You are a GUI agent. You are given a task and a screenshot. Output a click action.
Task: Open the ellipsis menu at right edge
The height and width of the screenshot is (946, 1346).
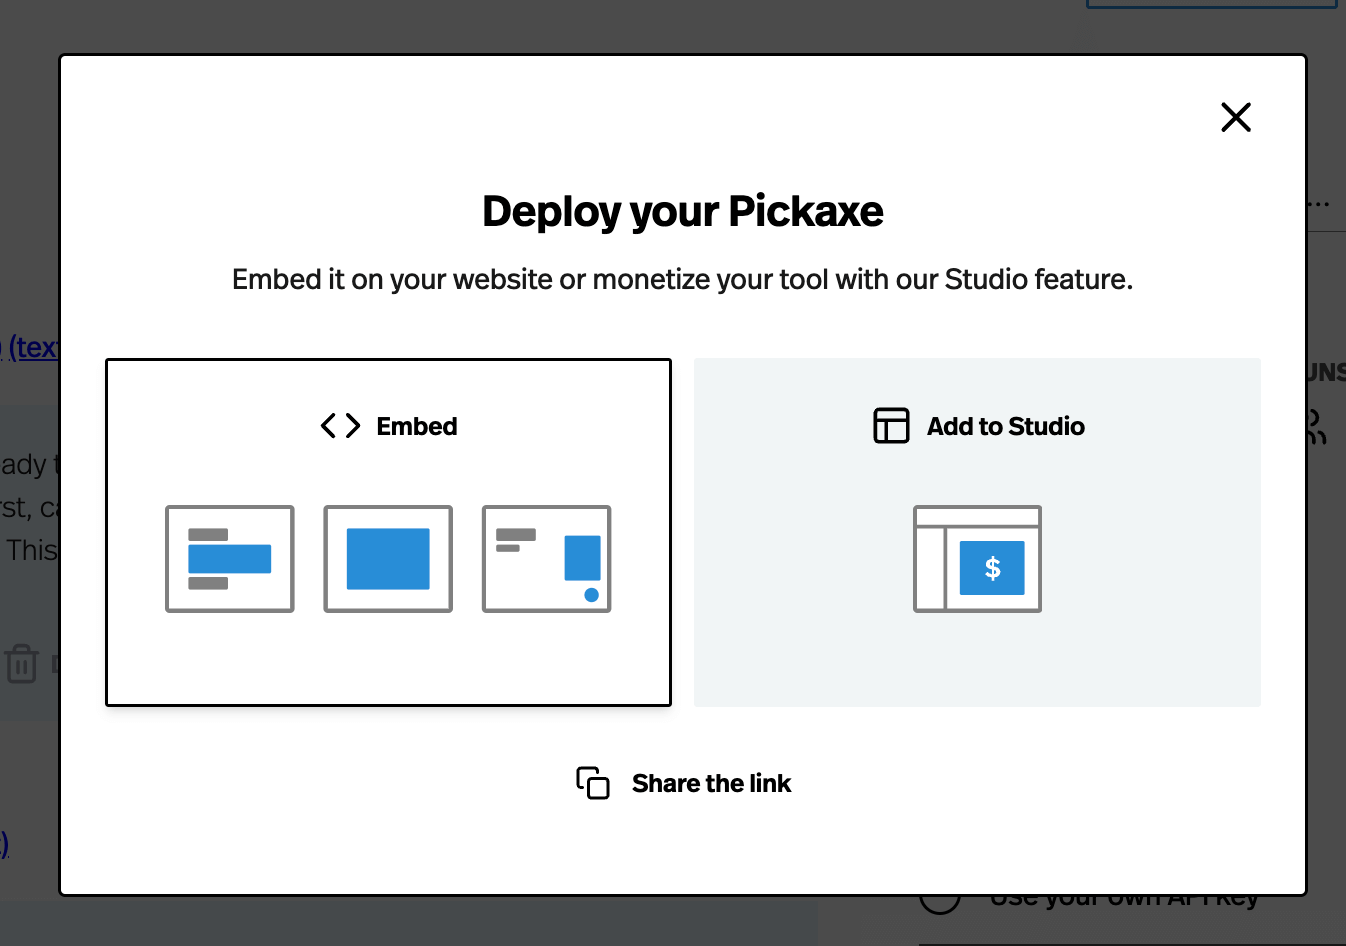click(x=1319, y=203)
